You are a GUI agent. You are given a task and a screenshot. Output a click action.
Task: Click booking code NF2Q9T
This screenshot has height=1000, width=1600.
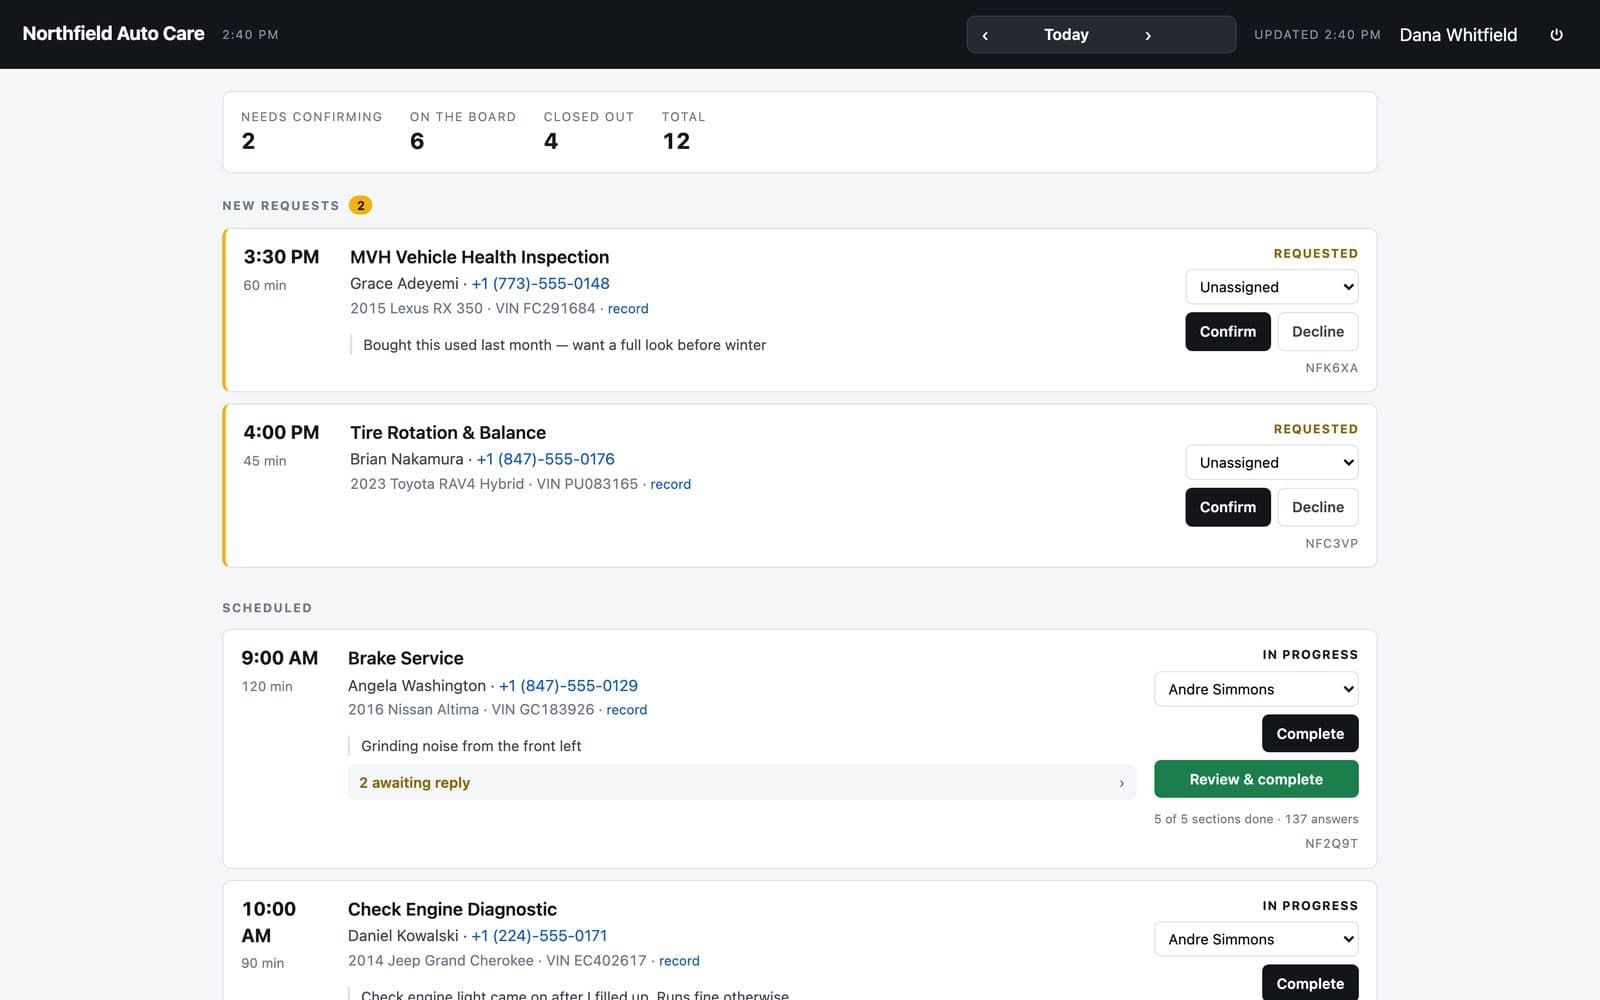[x=1331, y=844]
